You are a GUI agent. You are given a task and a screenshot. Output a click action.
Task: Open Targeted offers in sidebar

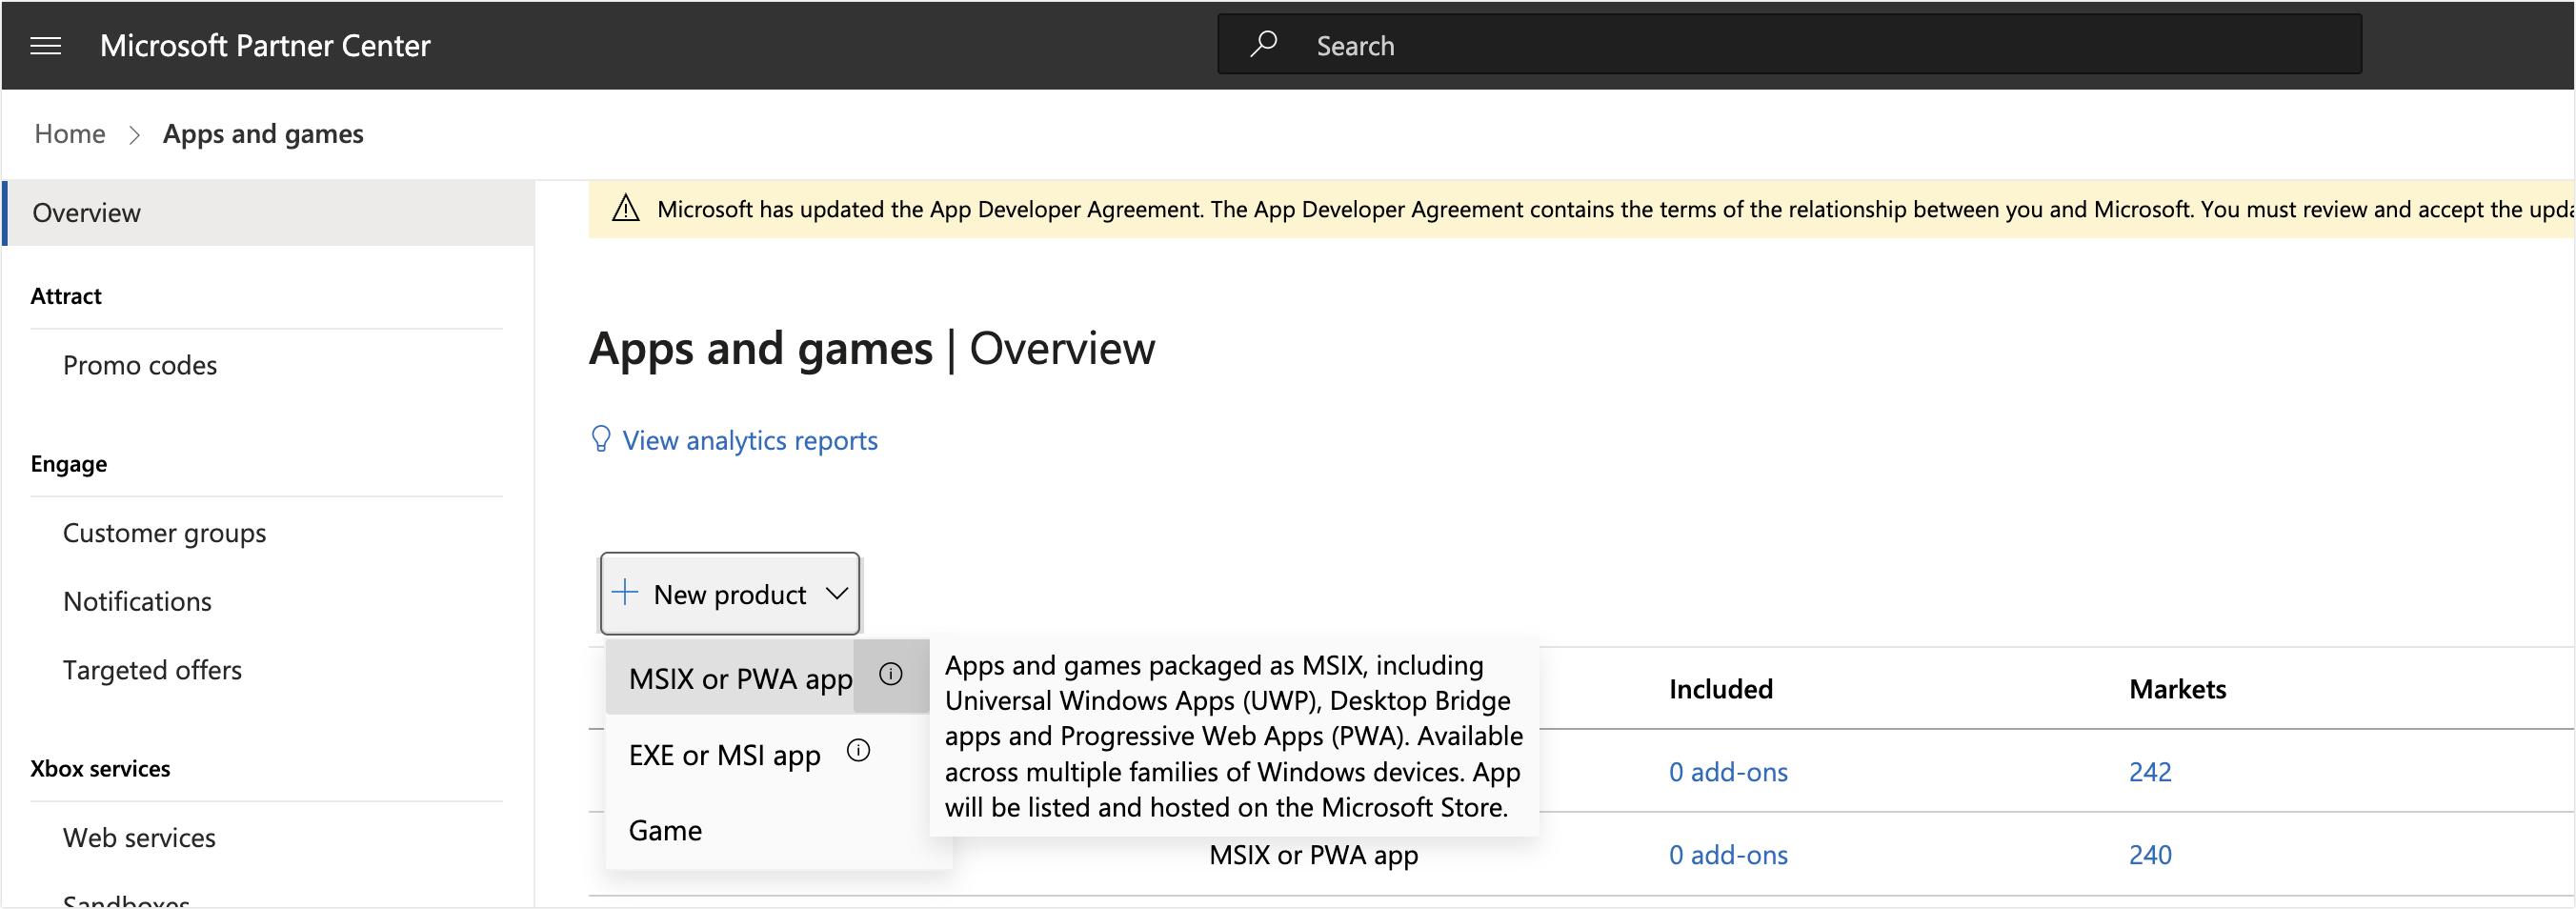click(x=153, y=670)
